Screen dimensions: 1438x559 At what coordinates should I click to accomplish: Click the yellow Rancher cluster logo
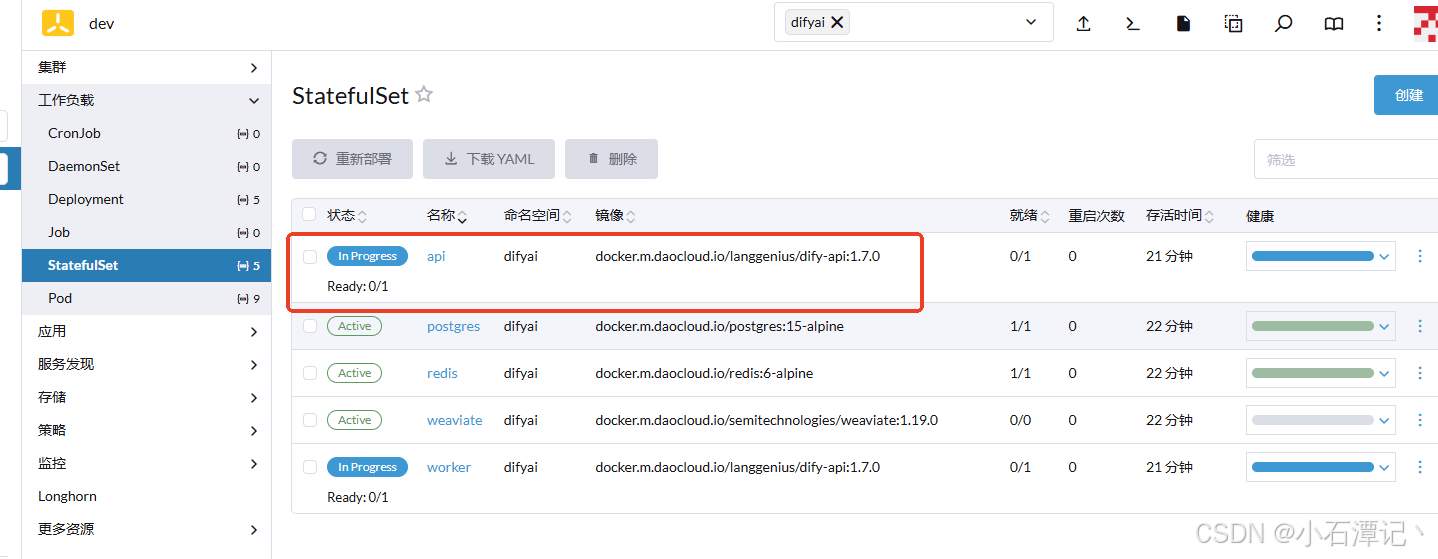(58, 23)
